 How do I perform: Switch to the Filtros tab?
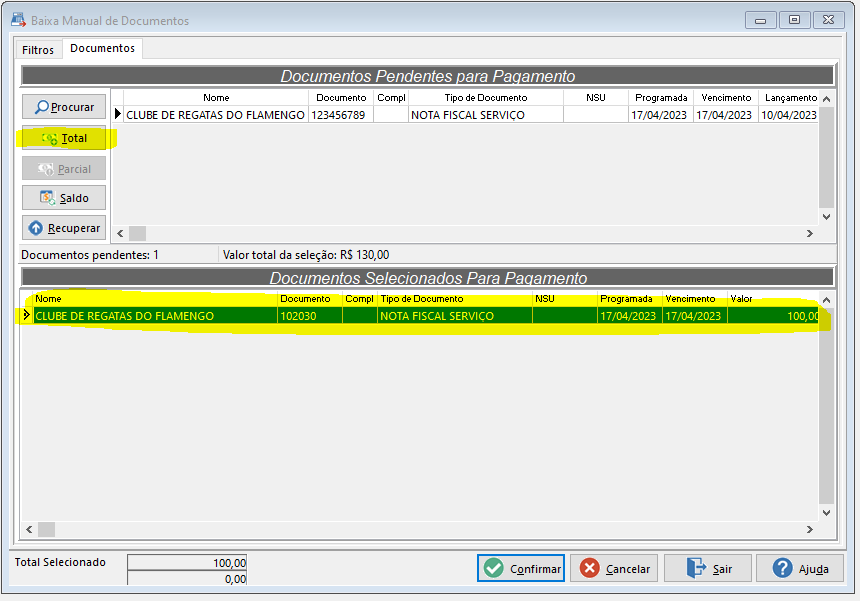point(38,50)
